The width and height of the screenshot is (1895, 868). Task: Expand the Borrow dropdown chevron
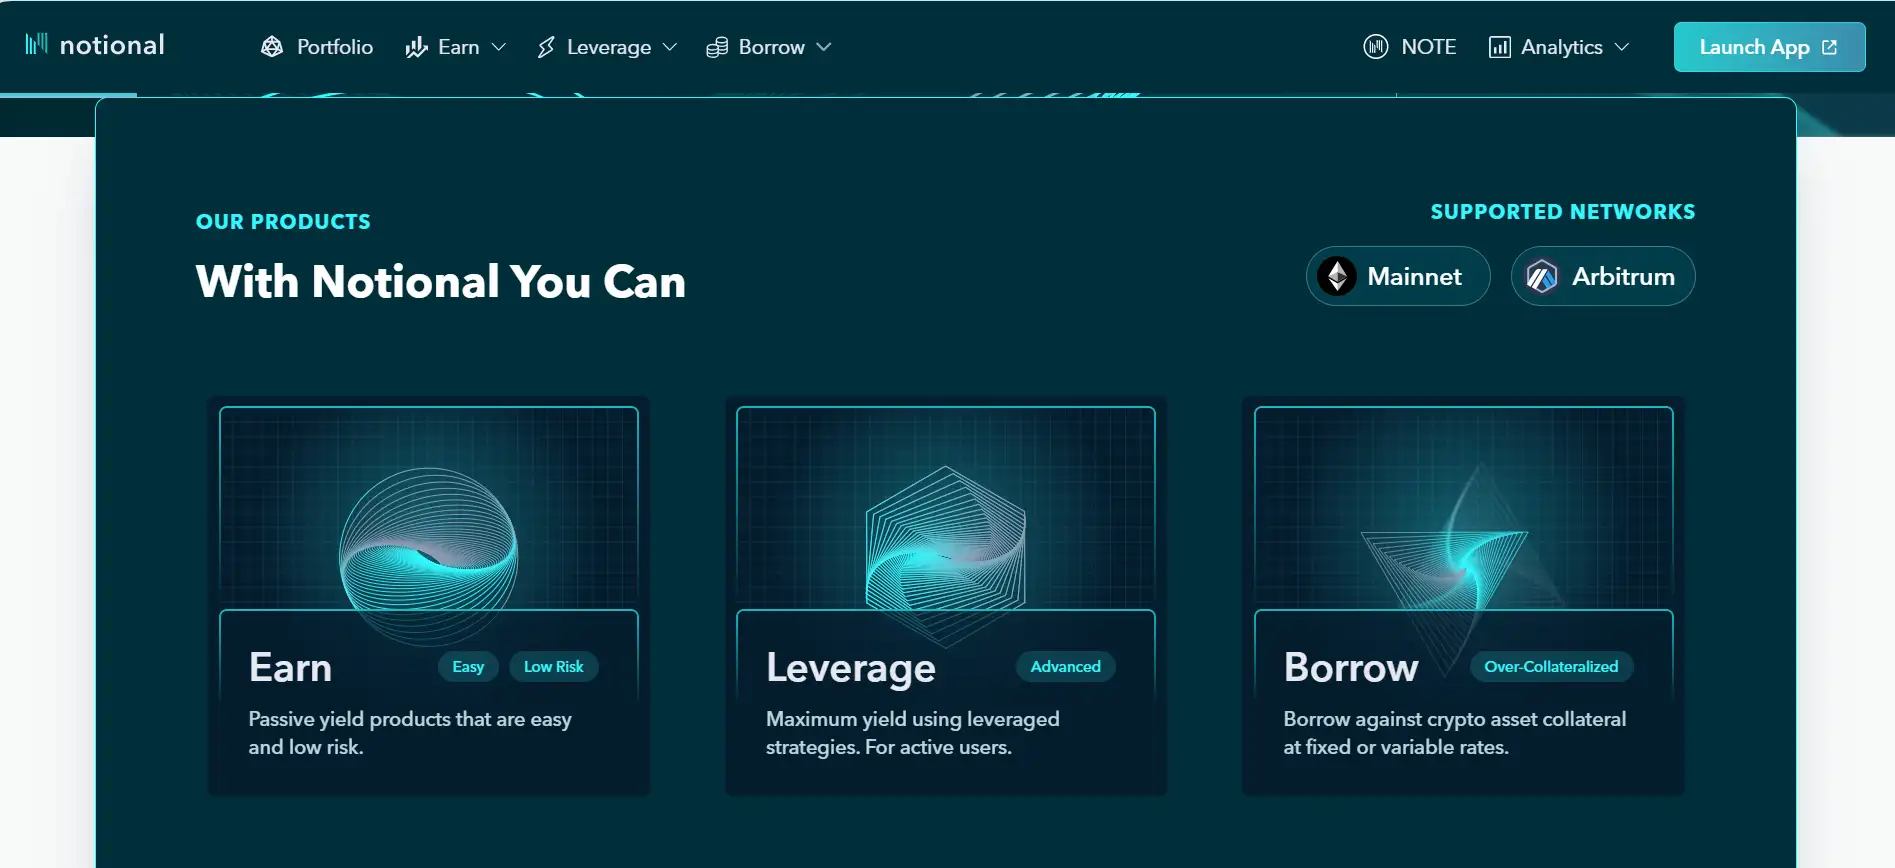[x=824, y=47]
